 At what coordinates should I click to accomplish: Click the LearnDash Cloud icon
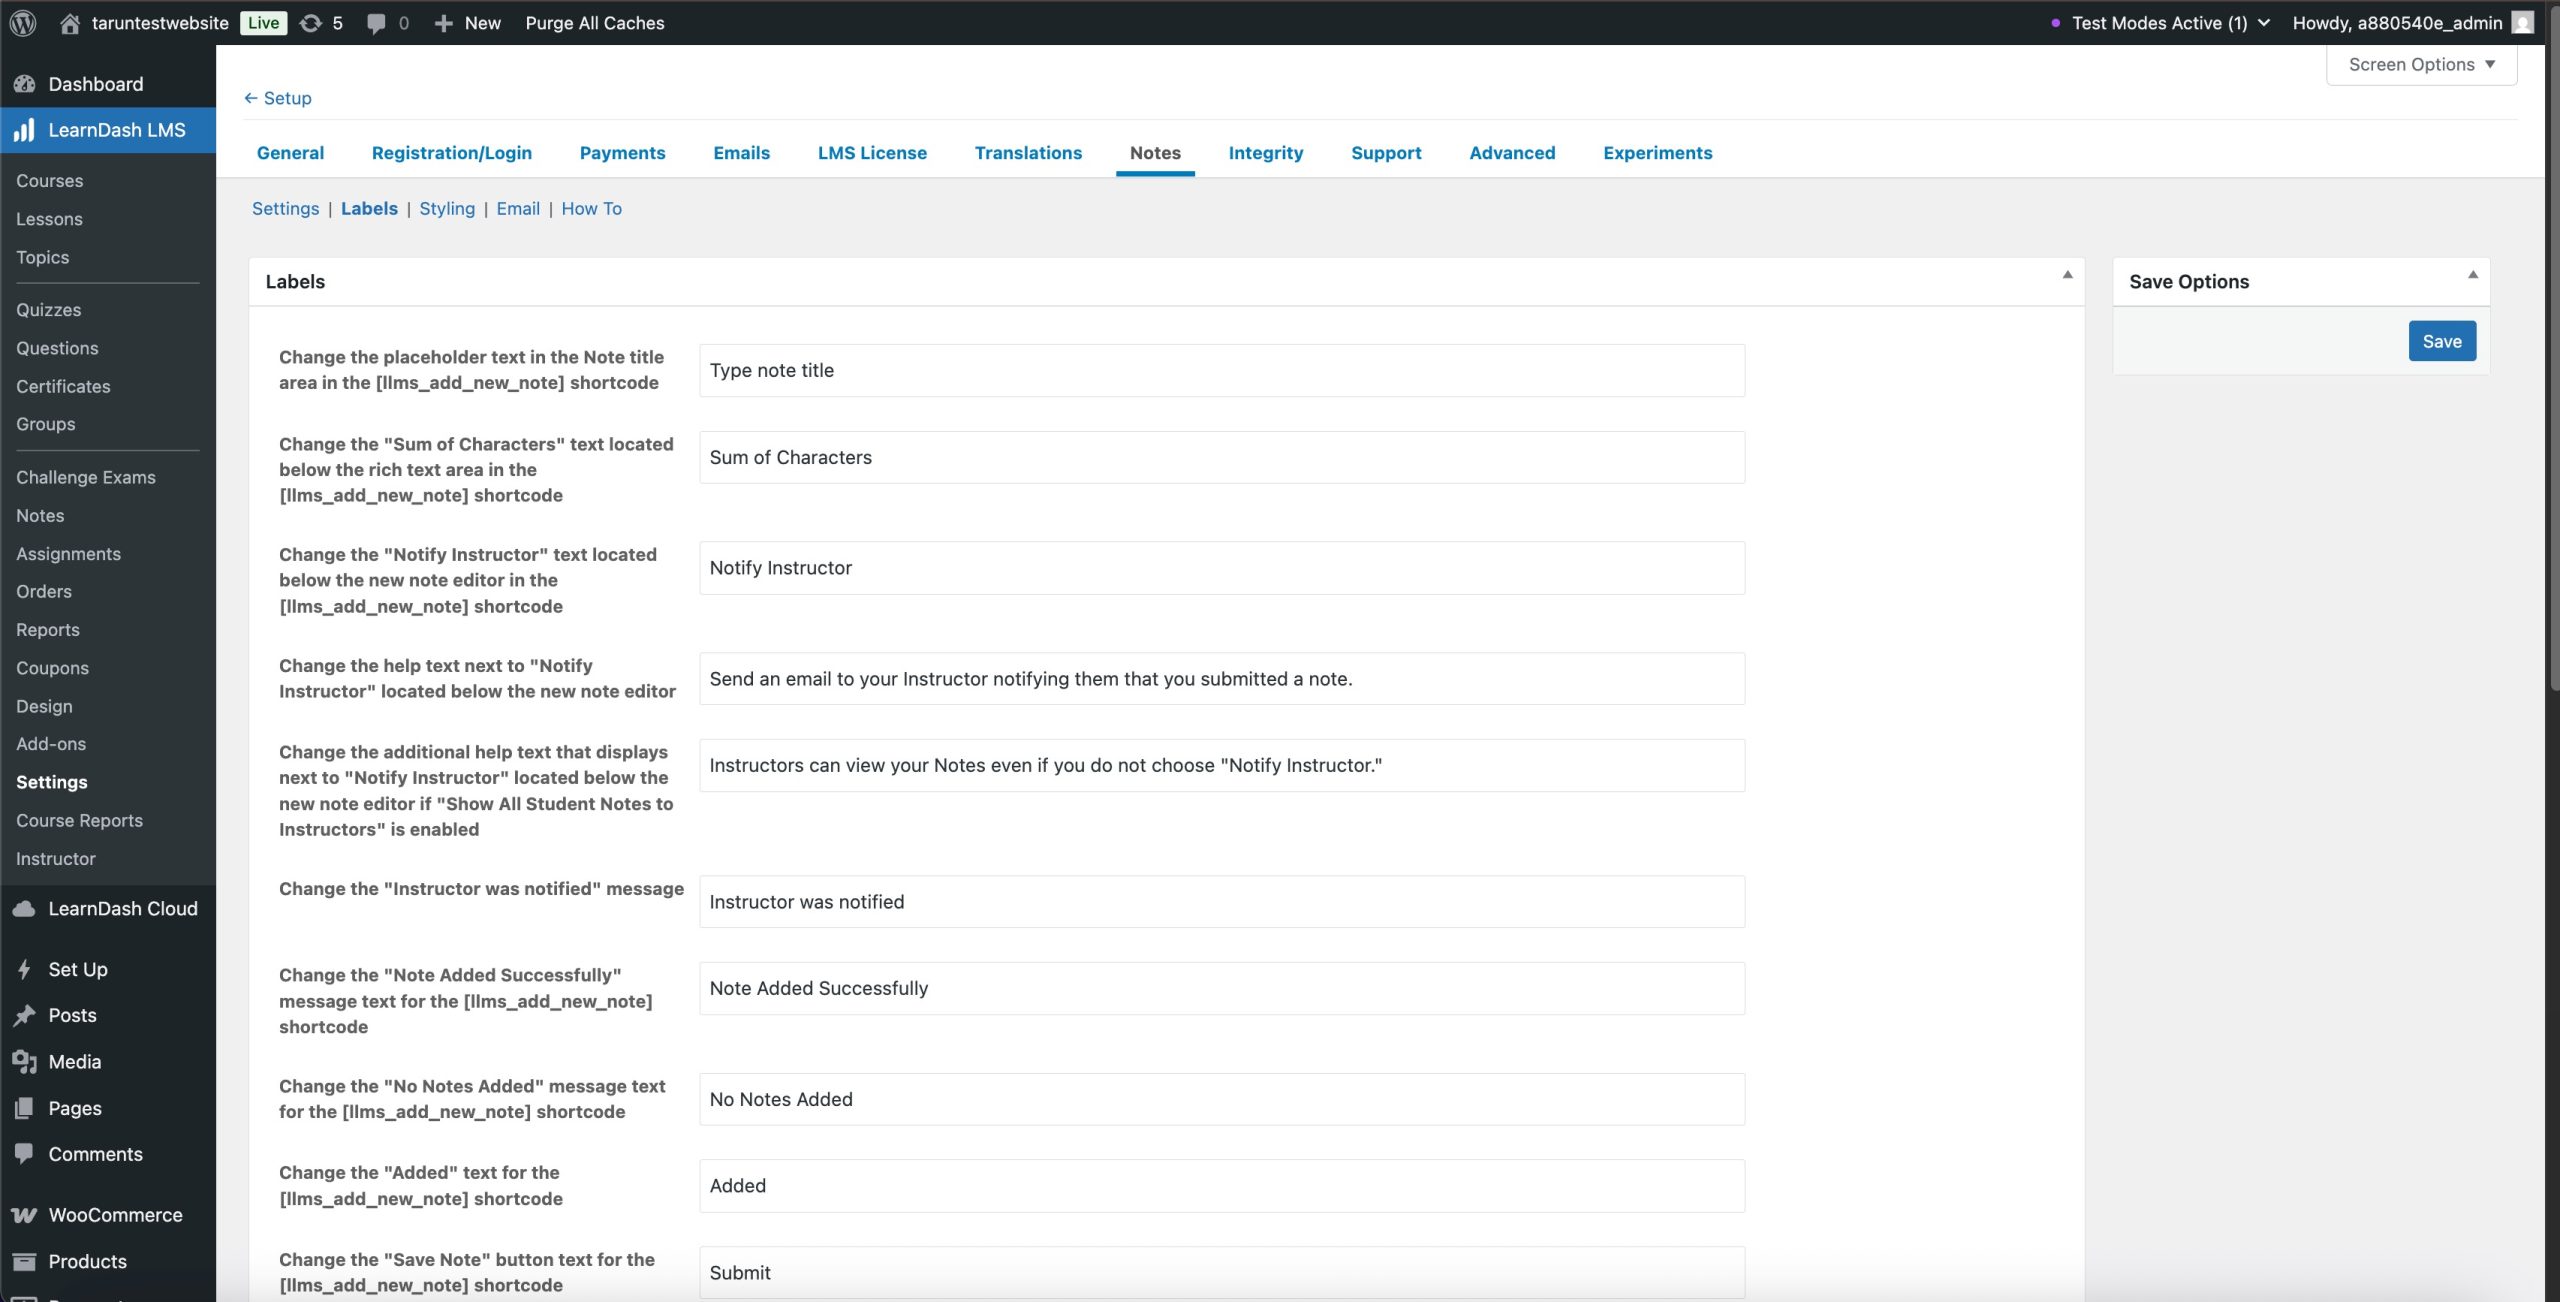[25, 908]
